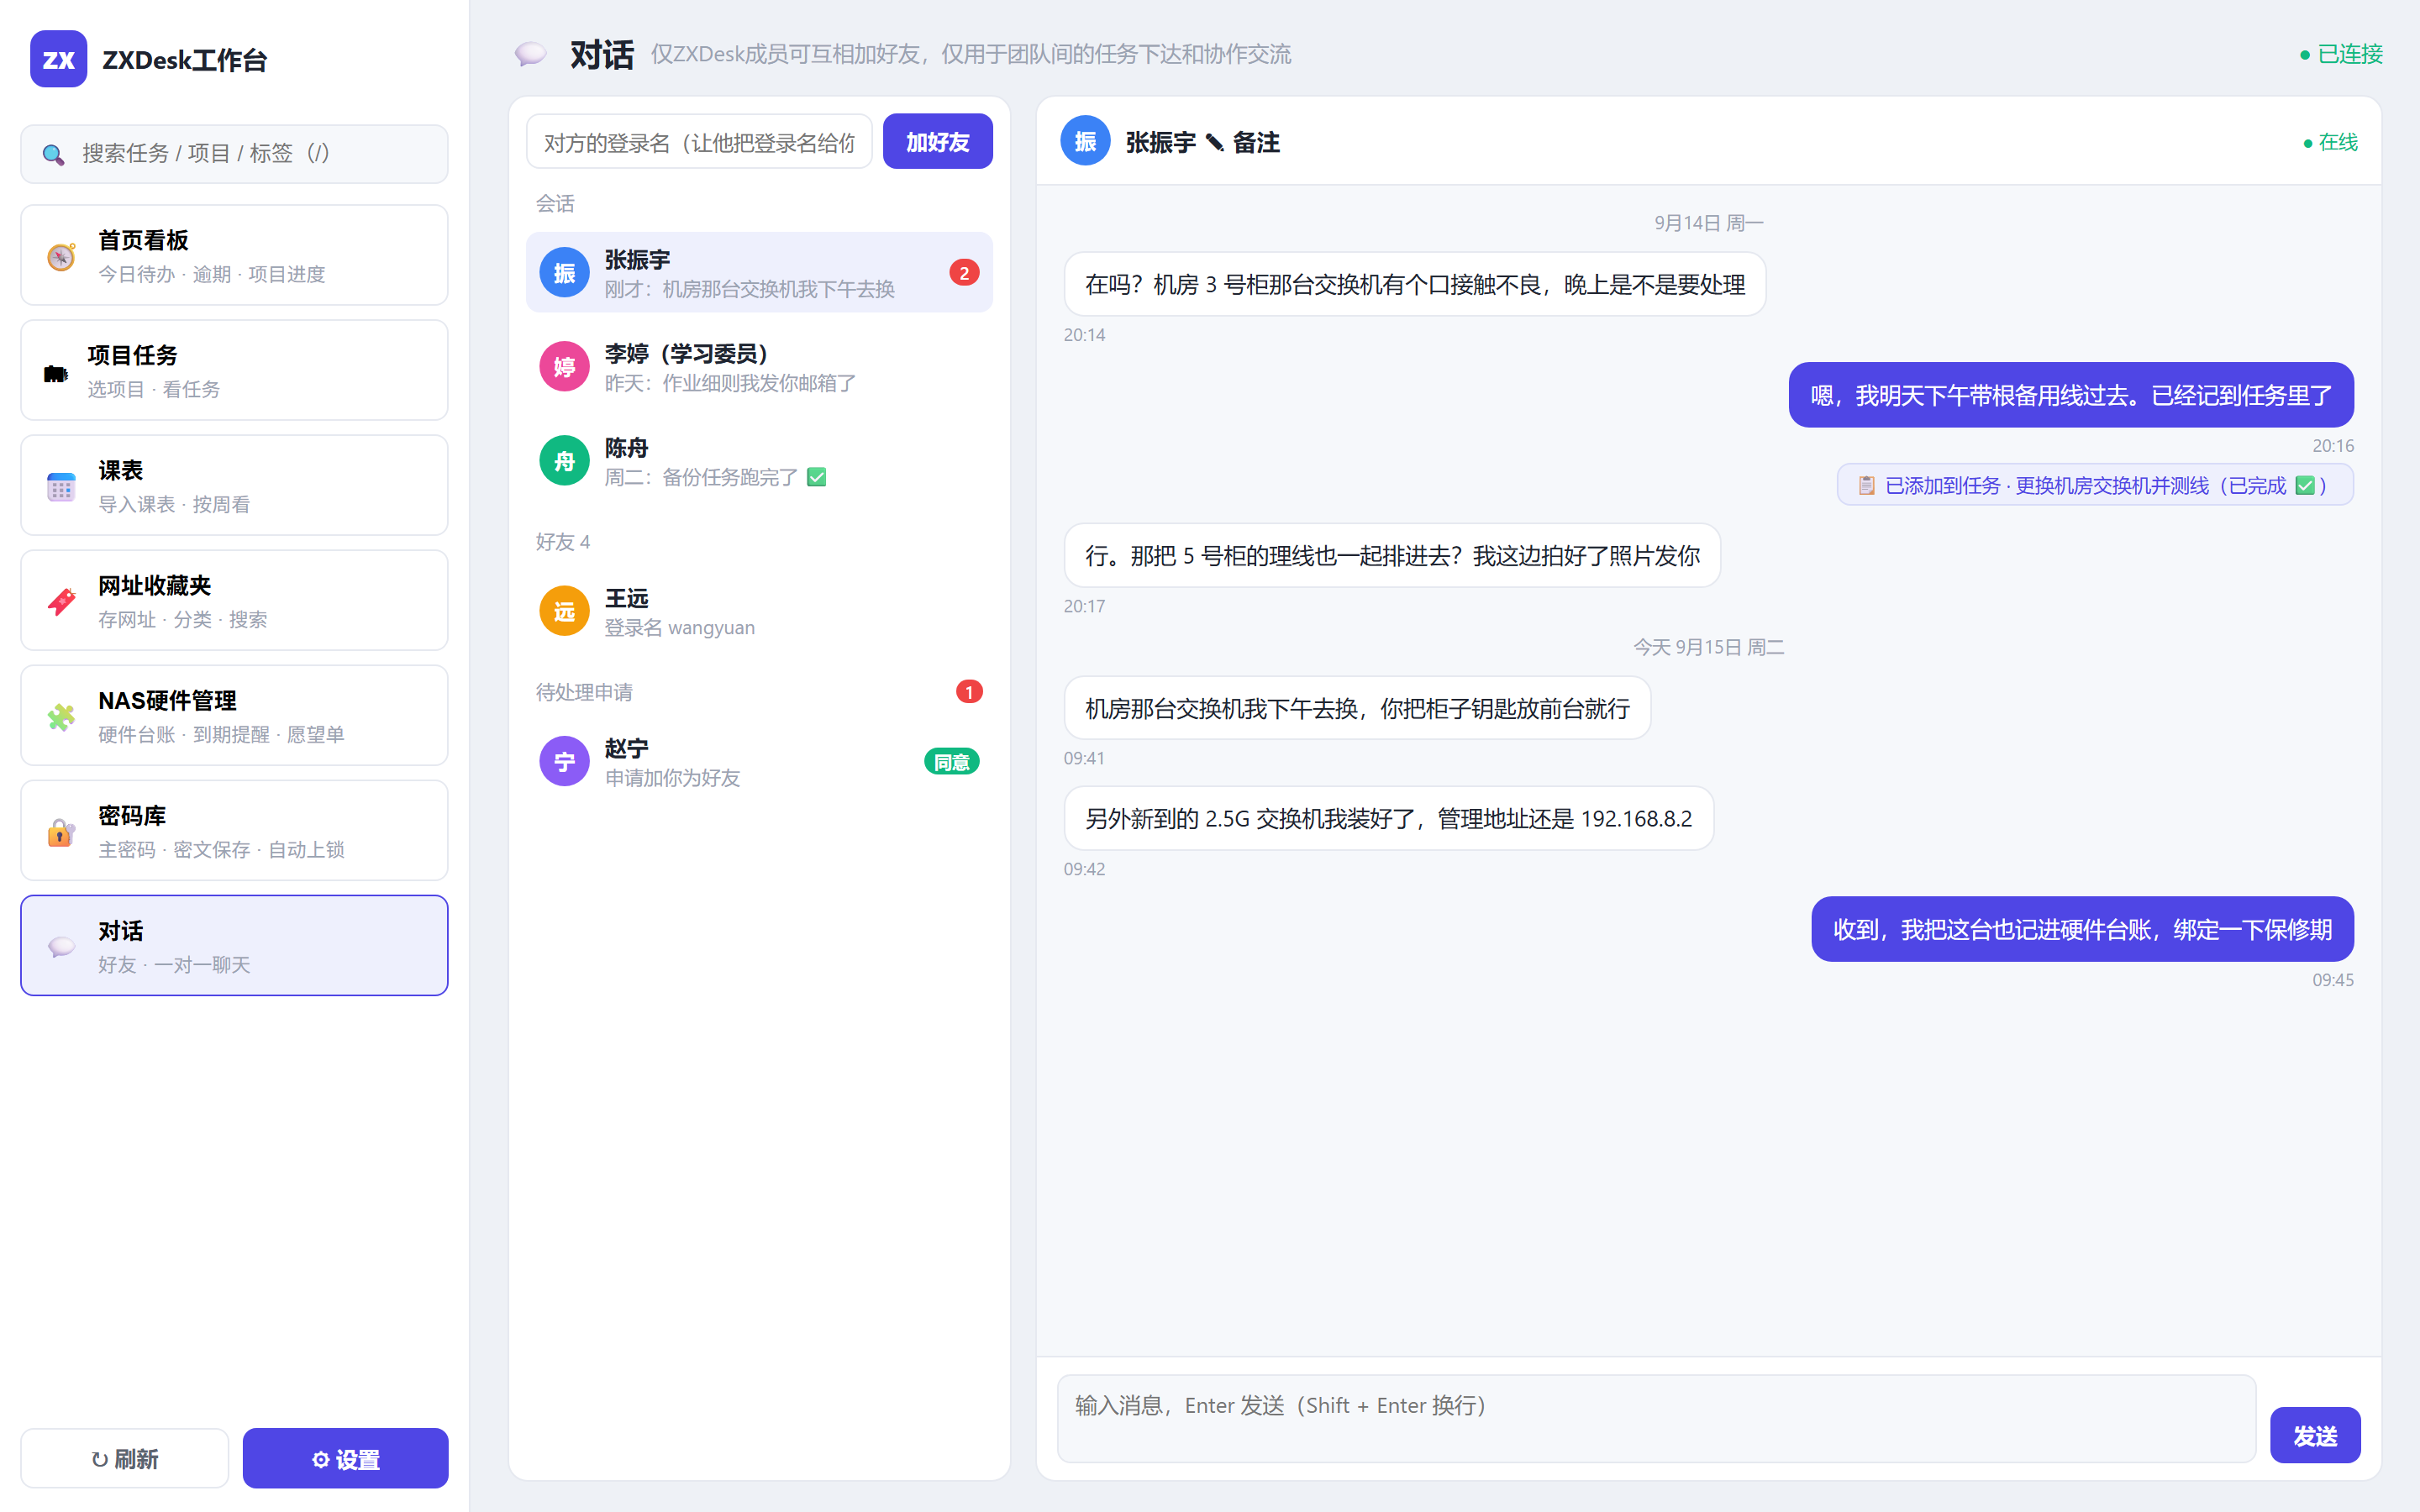
Task: Click the 已连接 status indicator
Action: [2341, 54]
